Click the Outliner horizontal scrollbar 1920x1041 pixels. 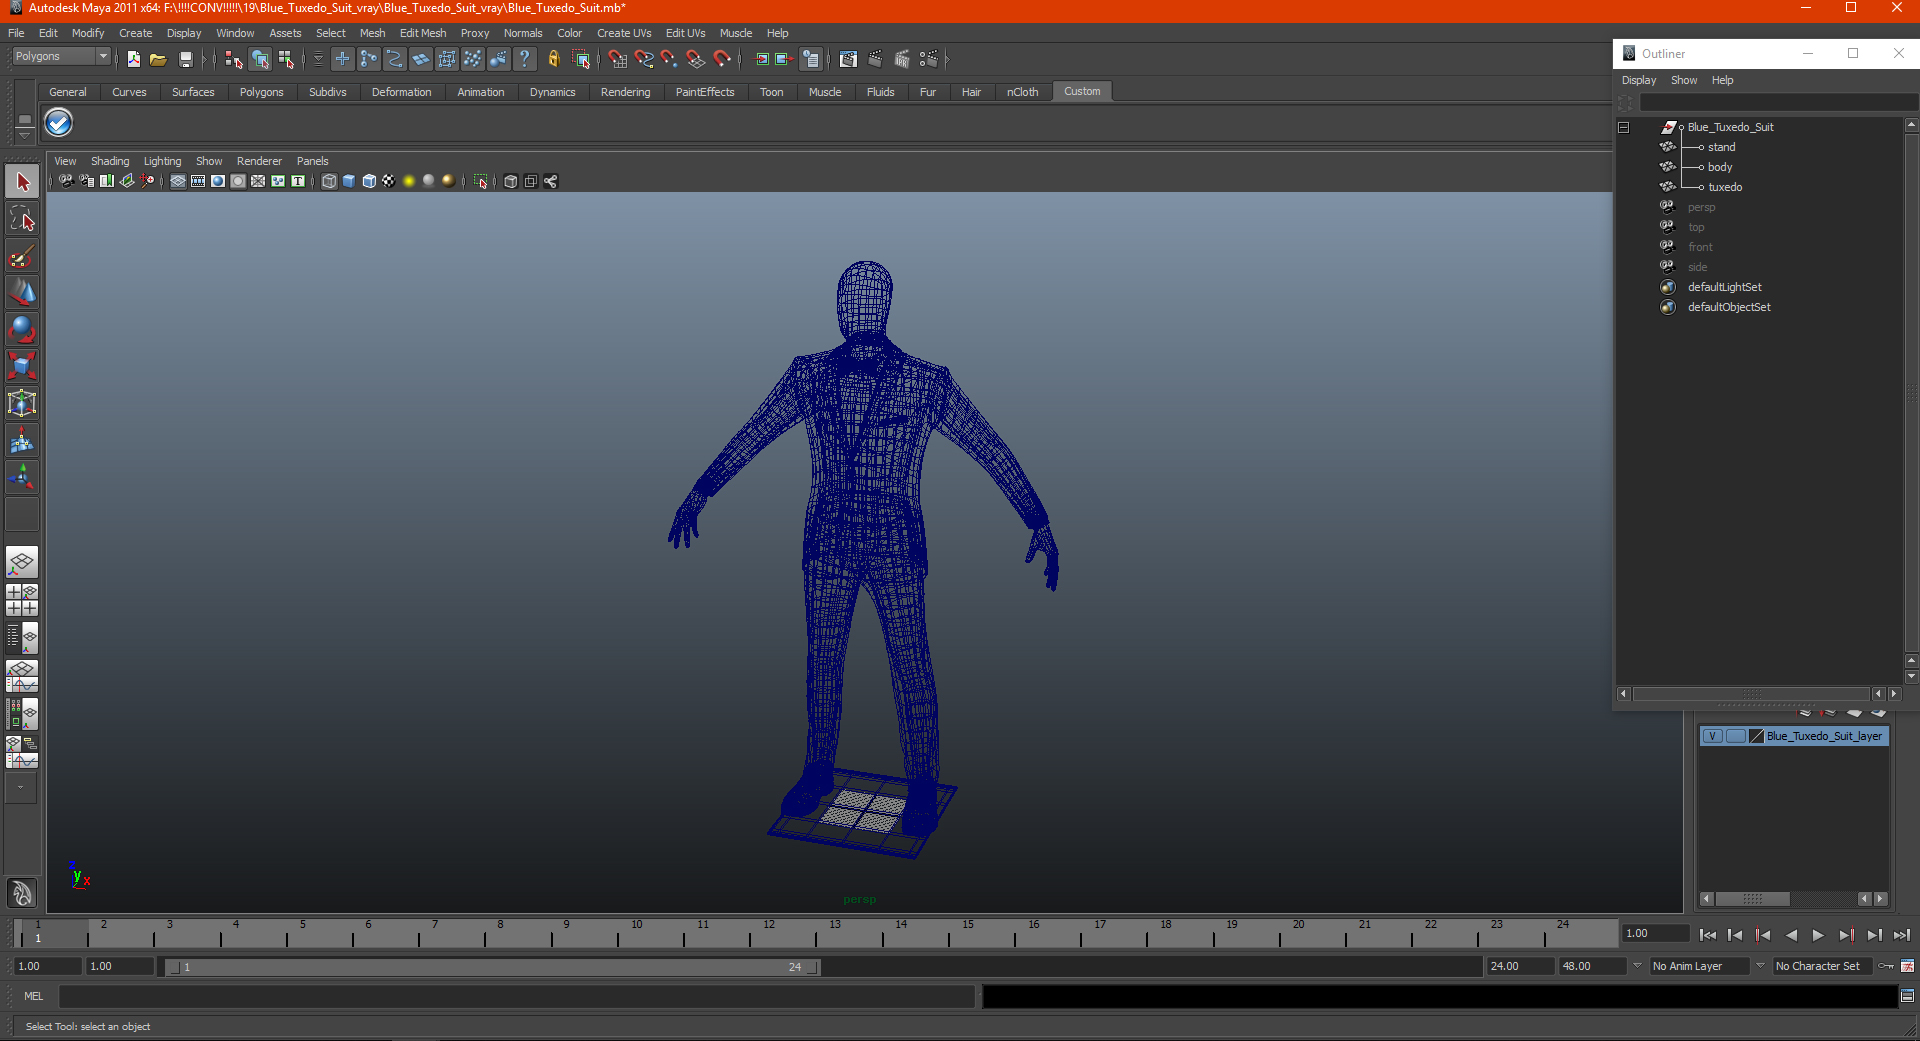pyautogui.click(x=1752, y=694)
